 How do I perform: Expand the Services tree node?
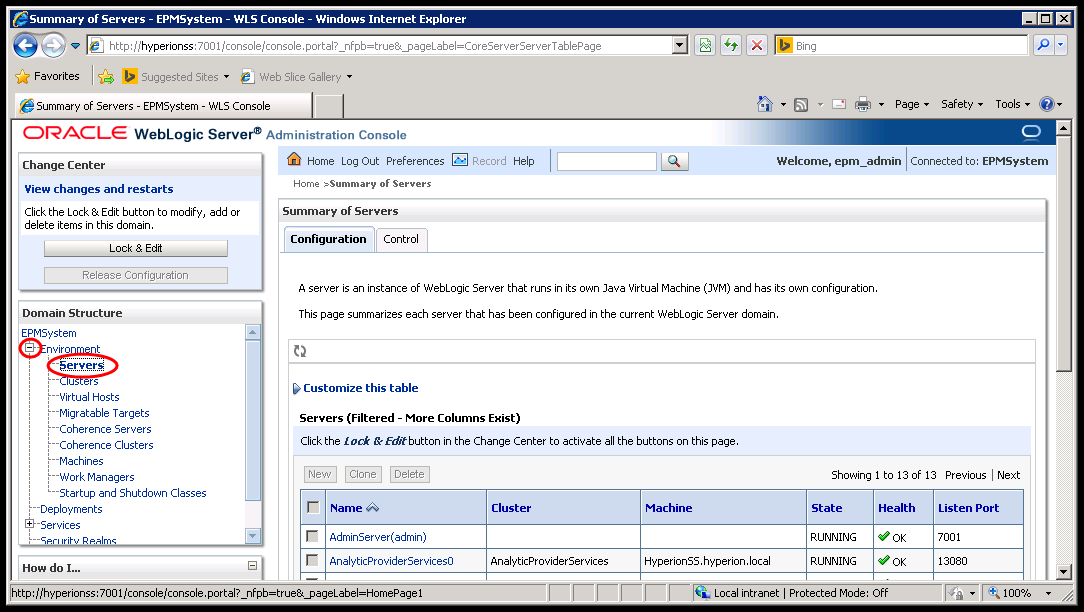(x=30, y=524)
